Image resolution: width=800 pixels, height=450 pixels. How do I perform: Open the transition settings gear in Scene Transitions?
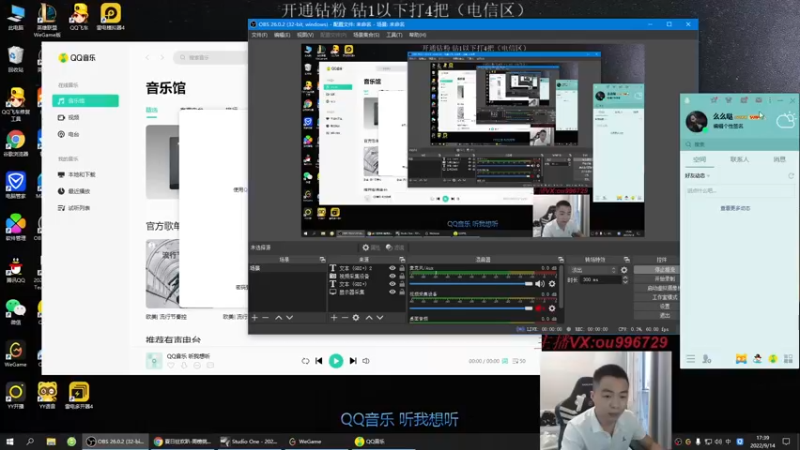pos(624,270)
